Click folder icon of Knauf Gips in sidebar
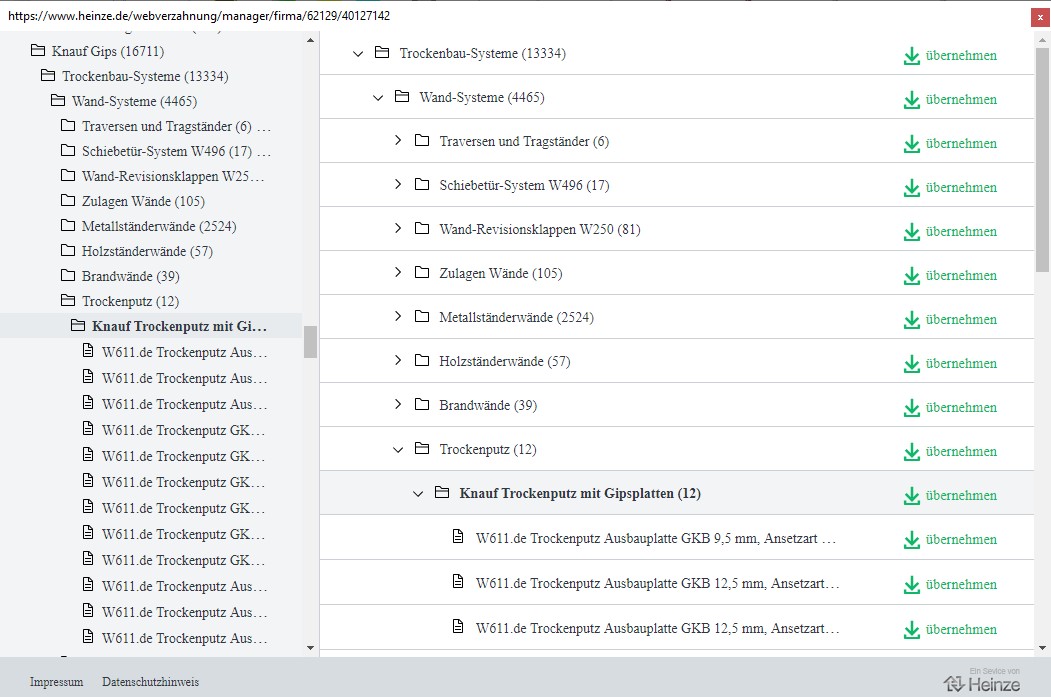The image size is (1051, 697). [x=38, y=50]
